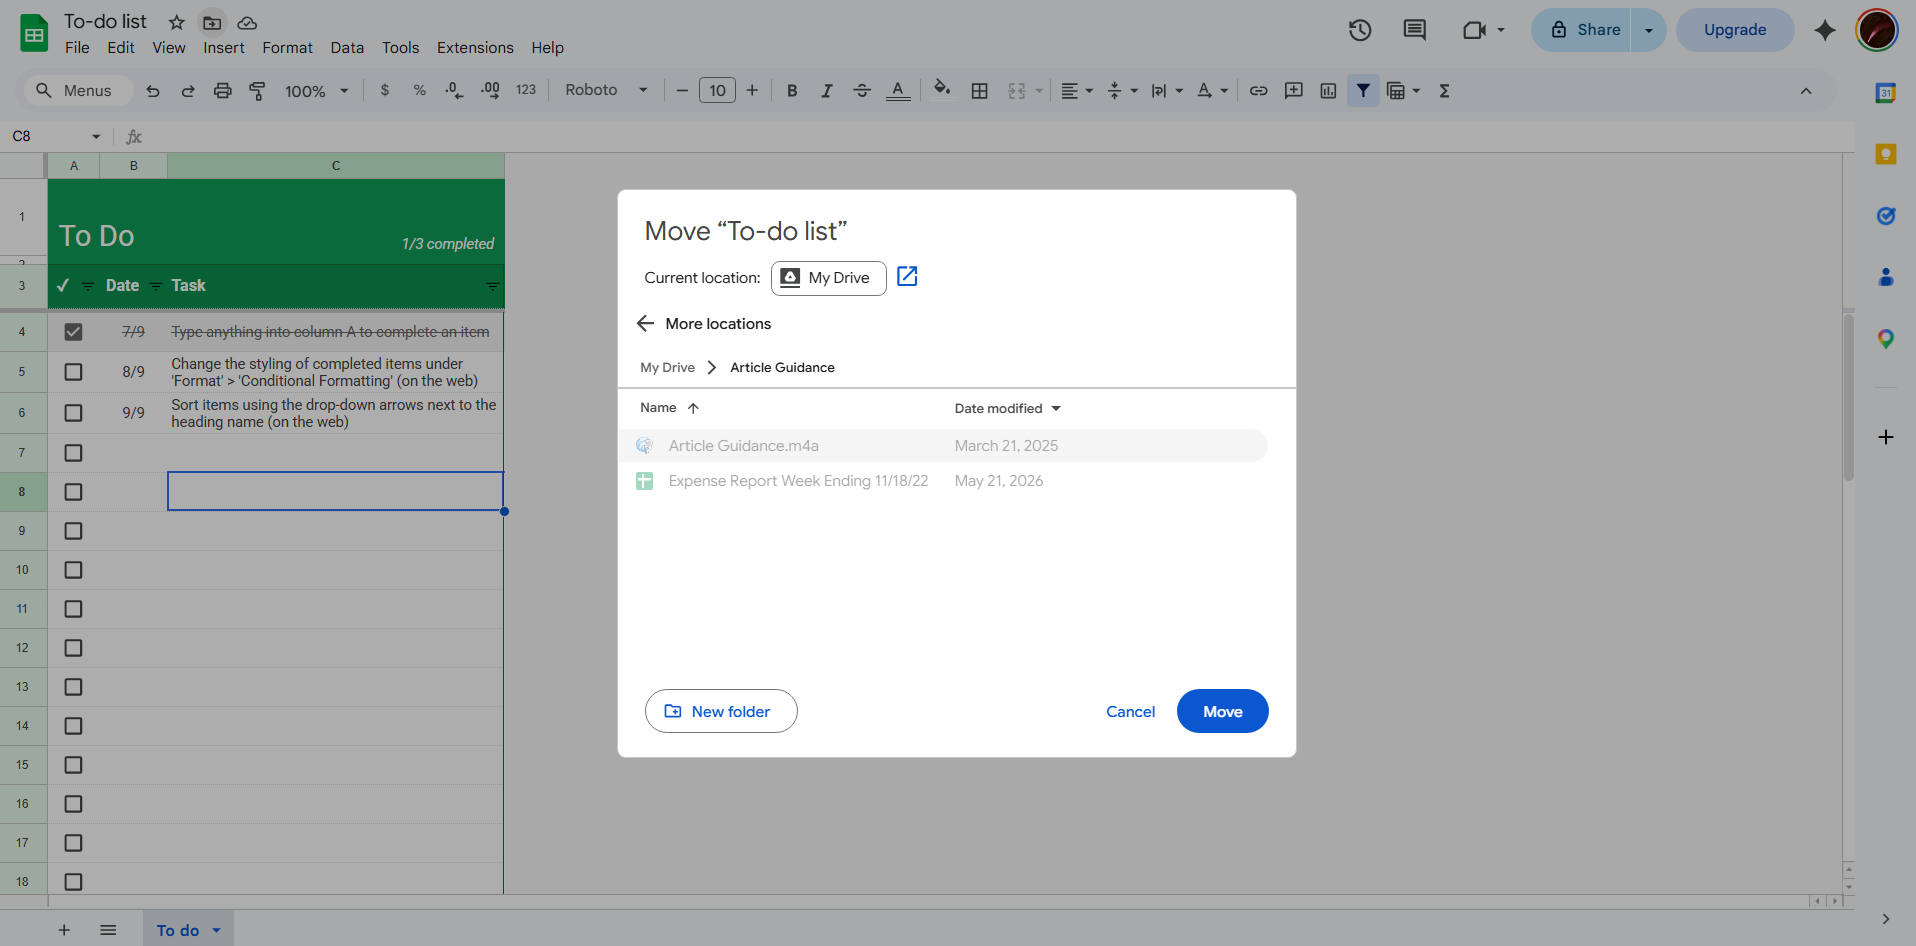The height and width of the screenshot is (946, 1916).
Task: Apply bold formatting
Action: coord(792,91)
